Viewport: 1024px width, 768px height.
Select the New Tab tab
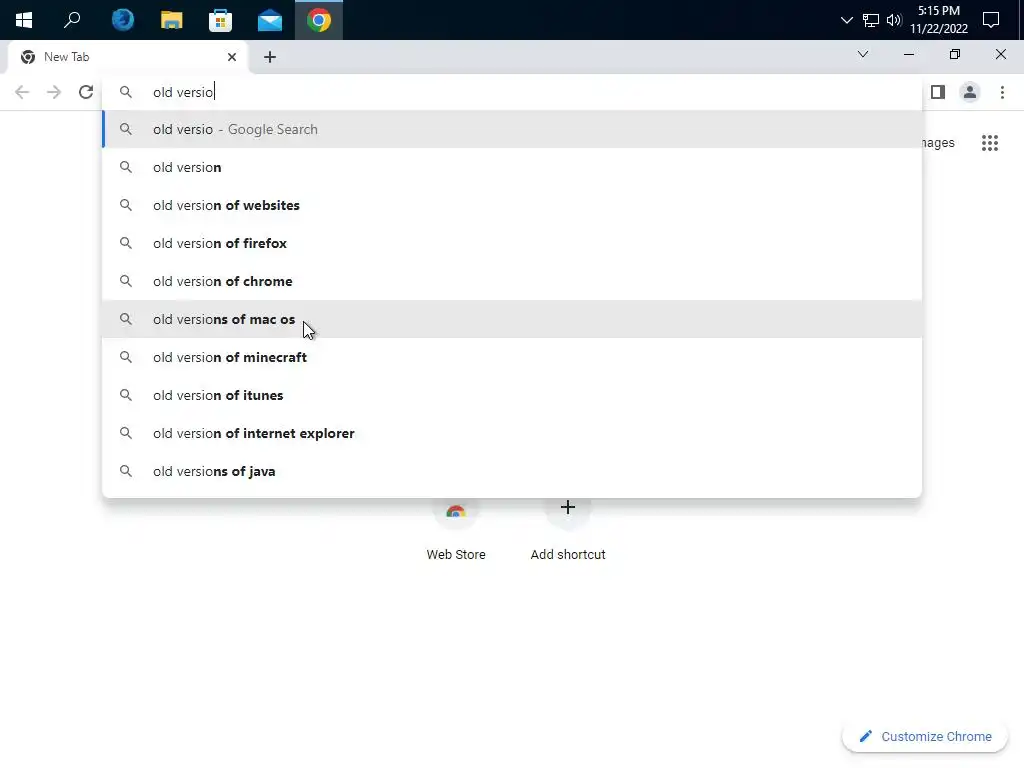click(x=128, y=57)
